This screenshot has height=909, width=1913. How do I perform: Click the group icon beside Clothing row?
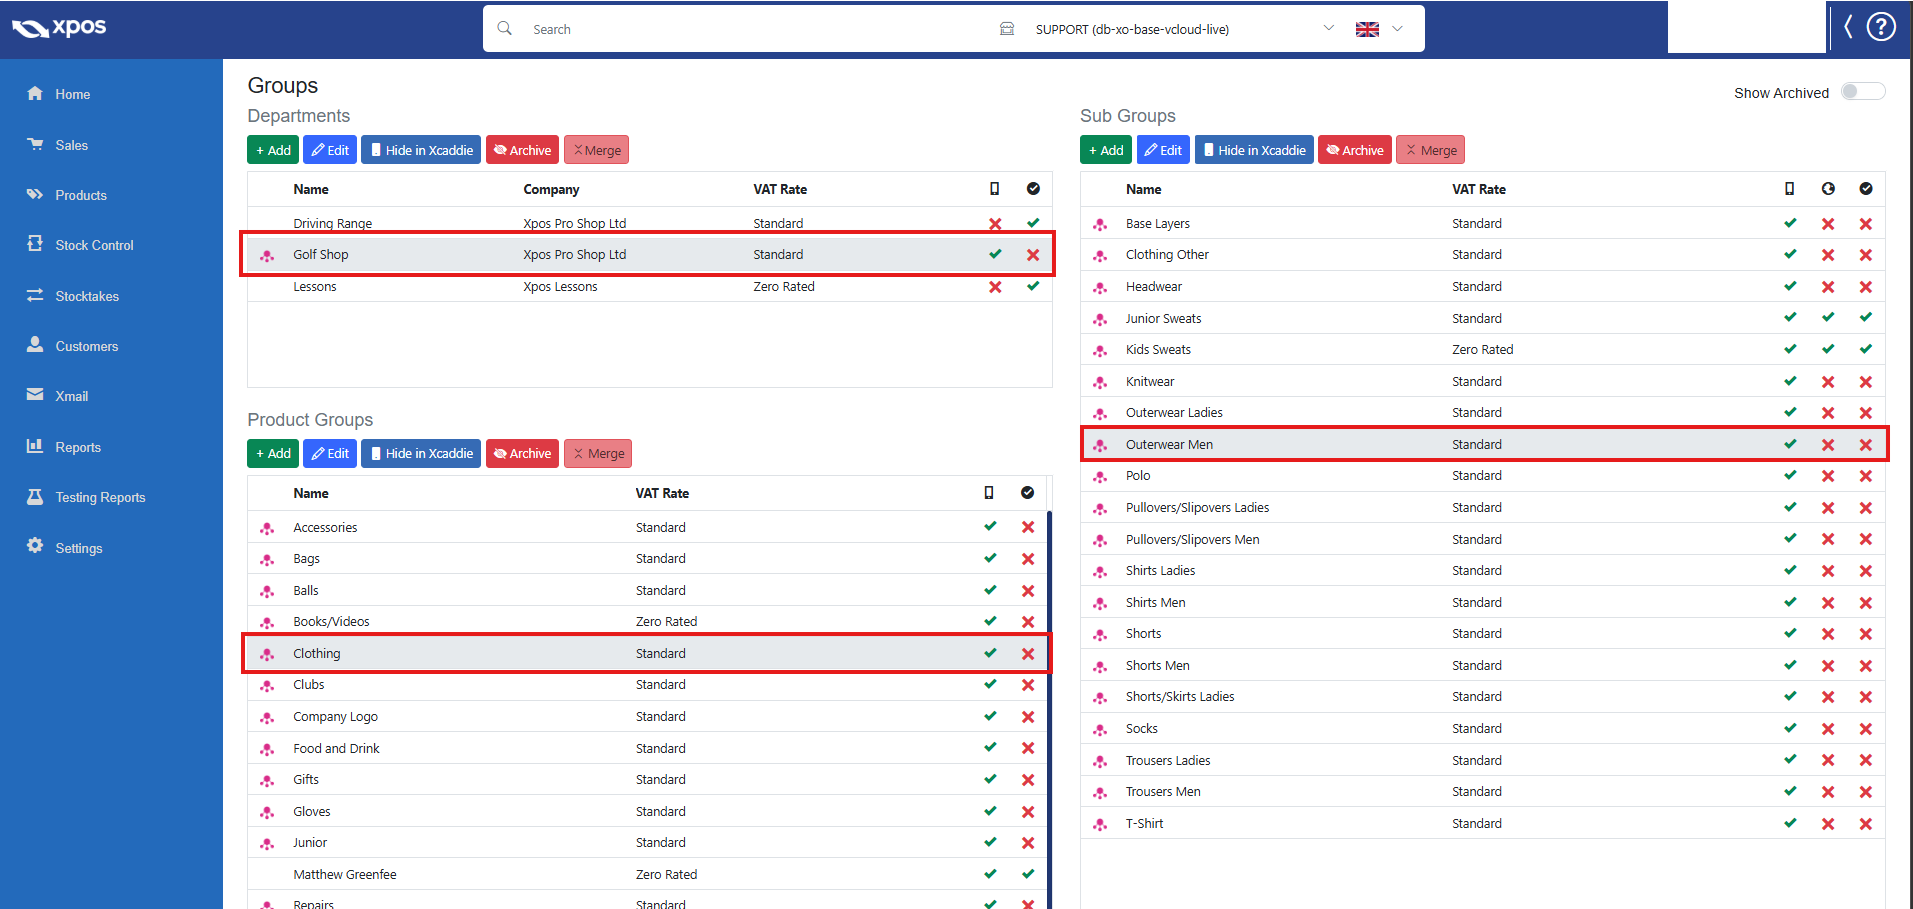[267, 654]
